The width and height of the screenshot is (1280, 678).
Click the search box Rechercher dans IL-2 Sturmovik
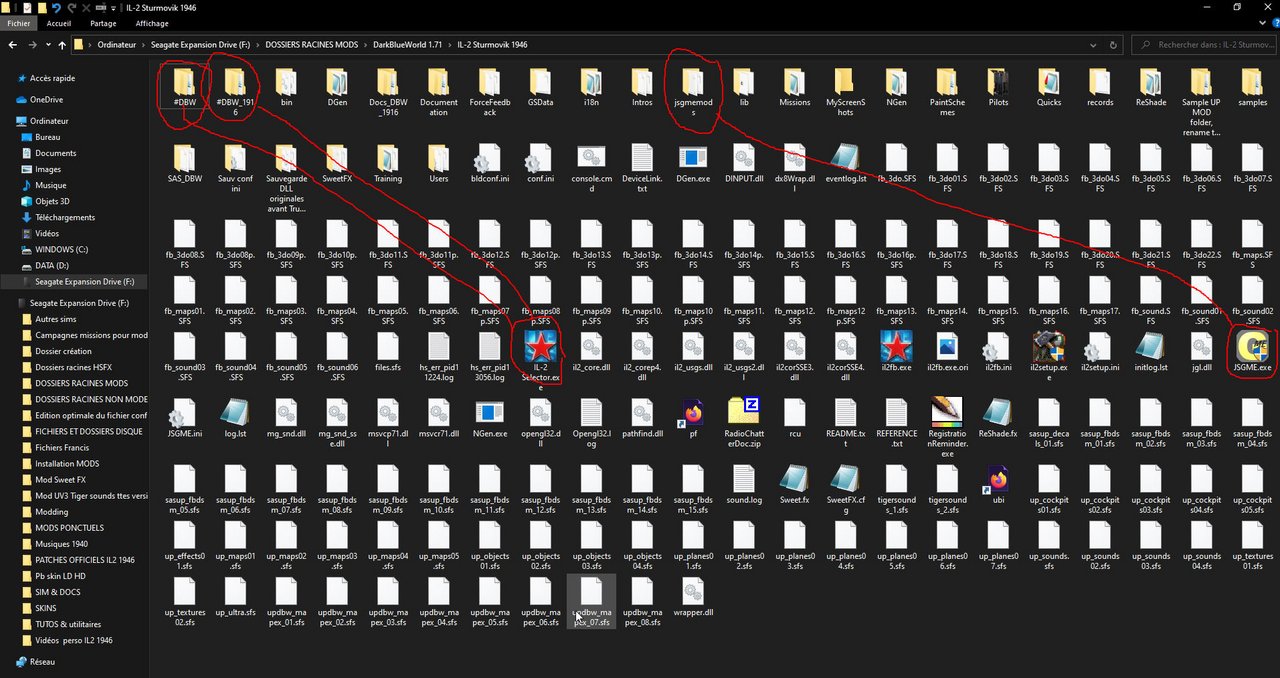point(1204,45)
